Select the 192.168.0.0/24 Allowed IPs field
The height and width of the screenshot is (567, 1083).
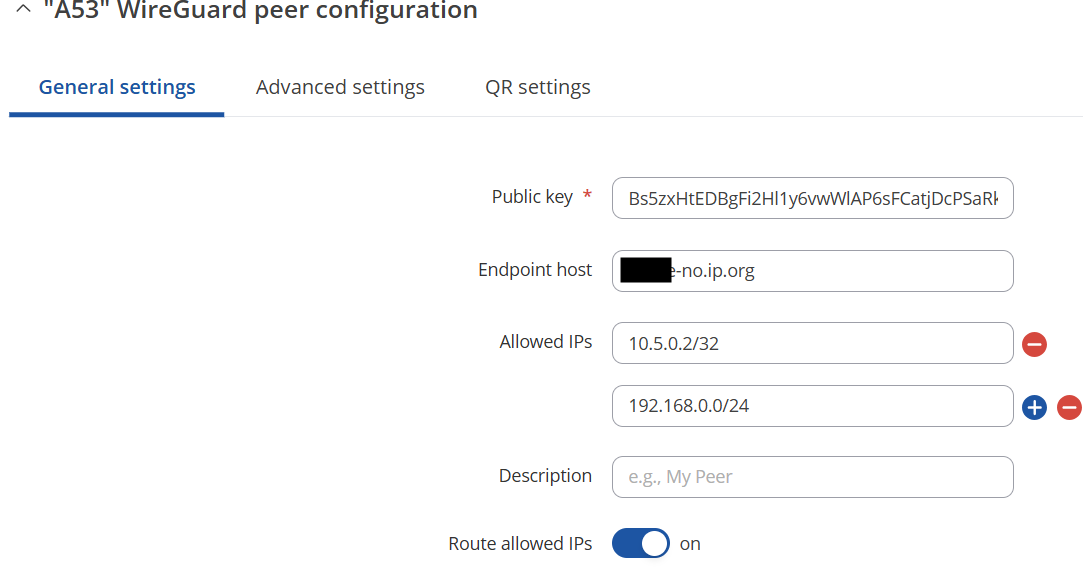pos(812,406)
